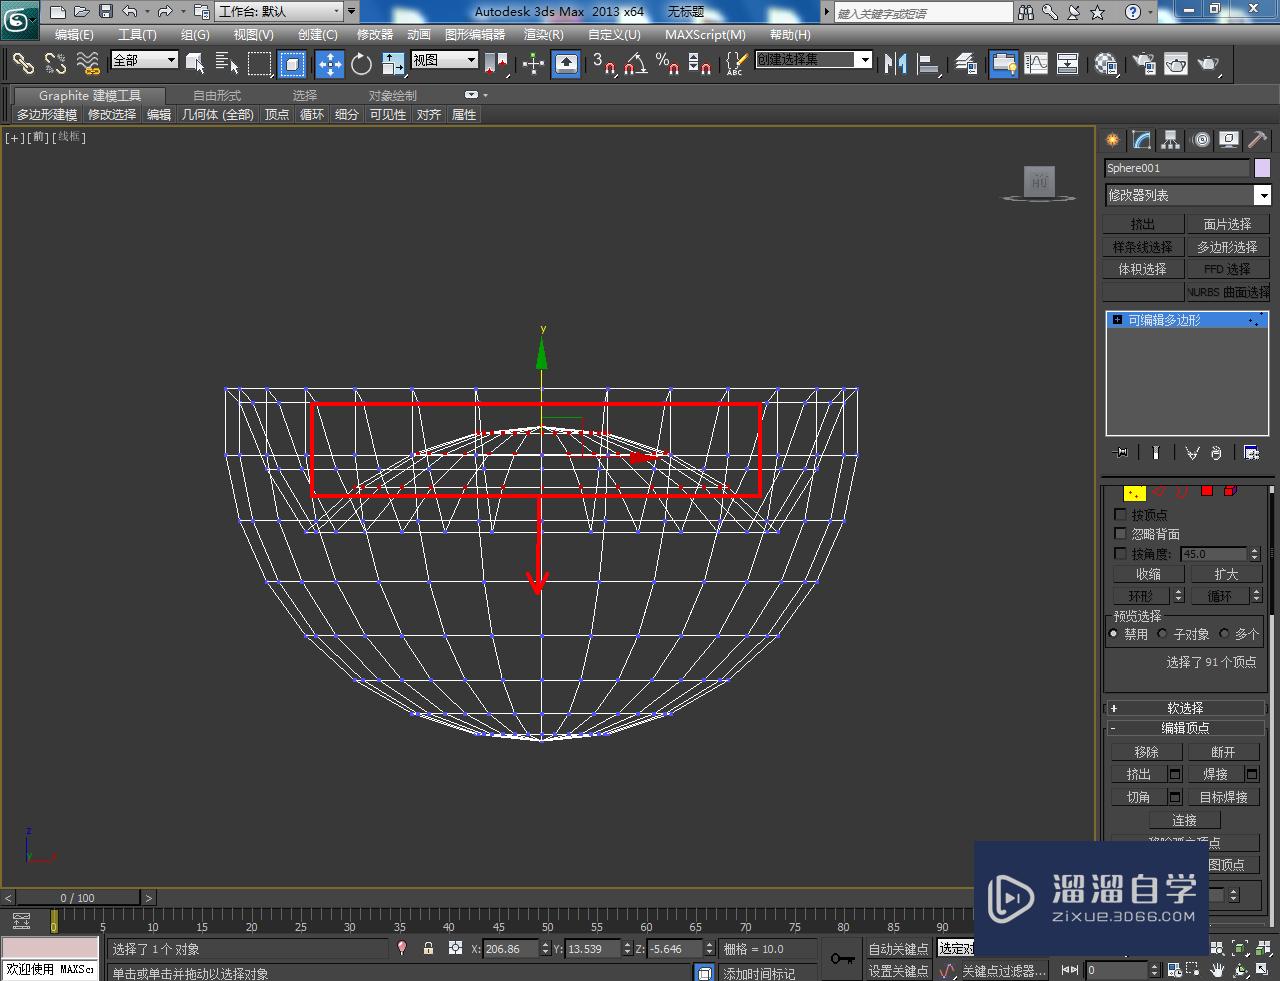Toggle the 3D Snaps icon

point(603,64)
